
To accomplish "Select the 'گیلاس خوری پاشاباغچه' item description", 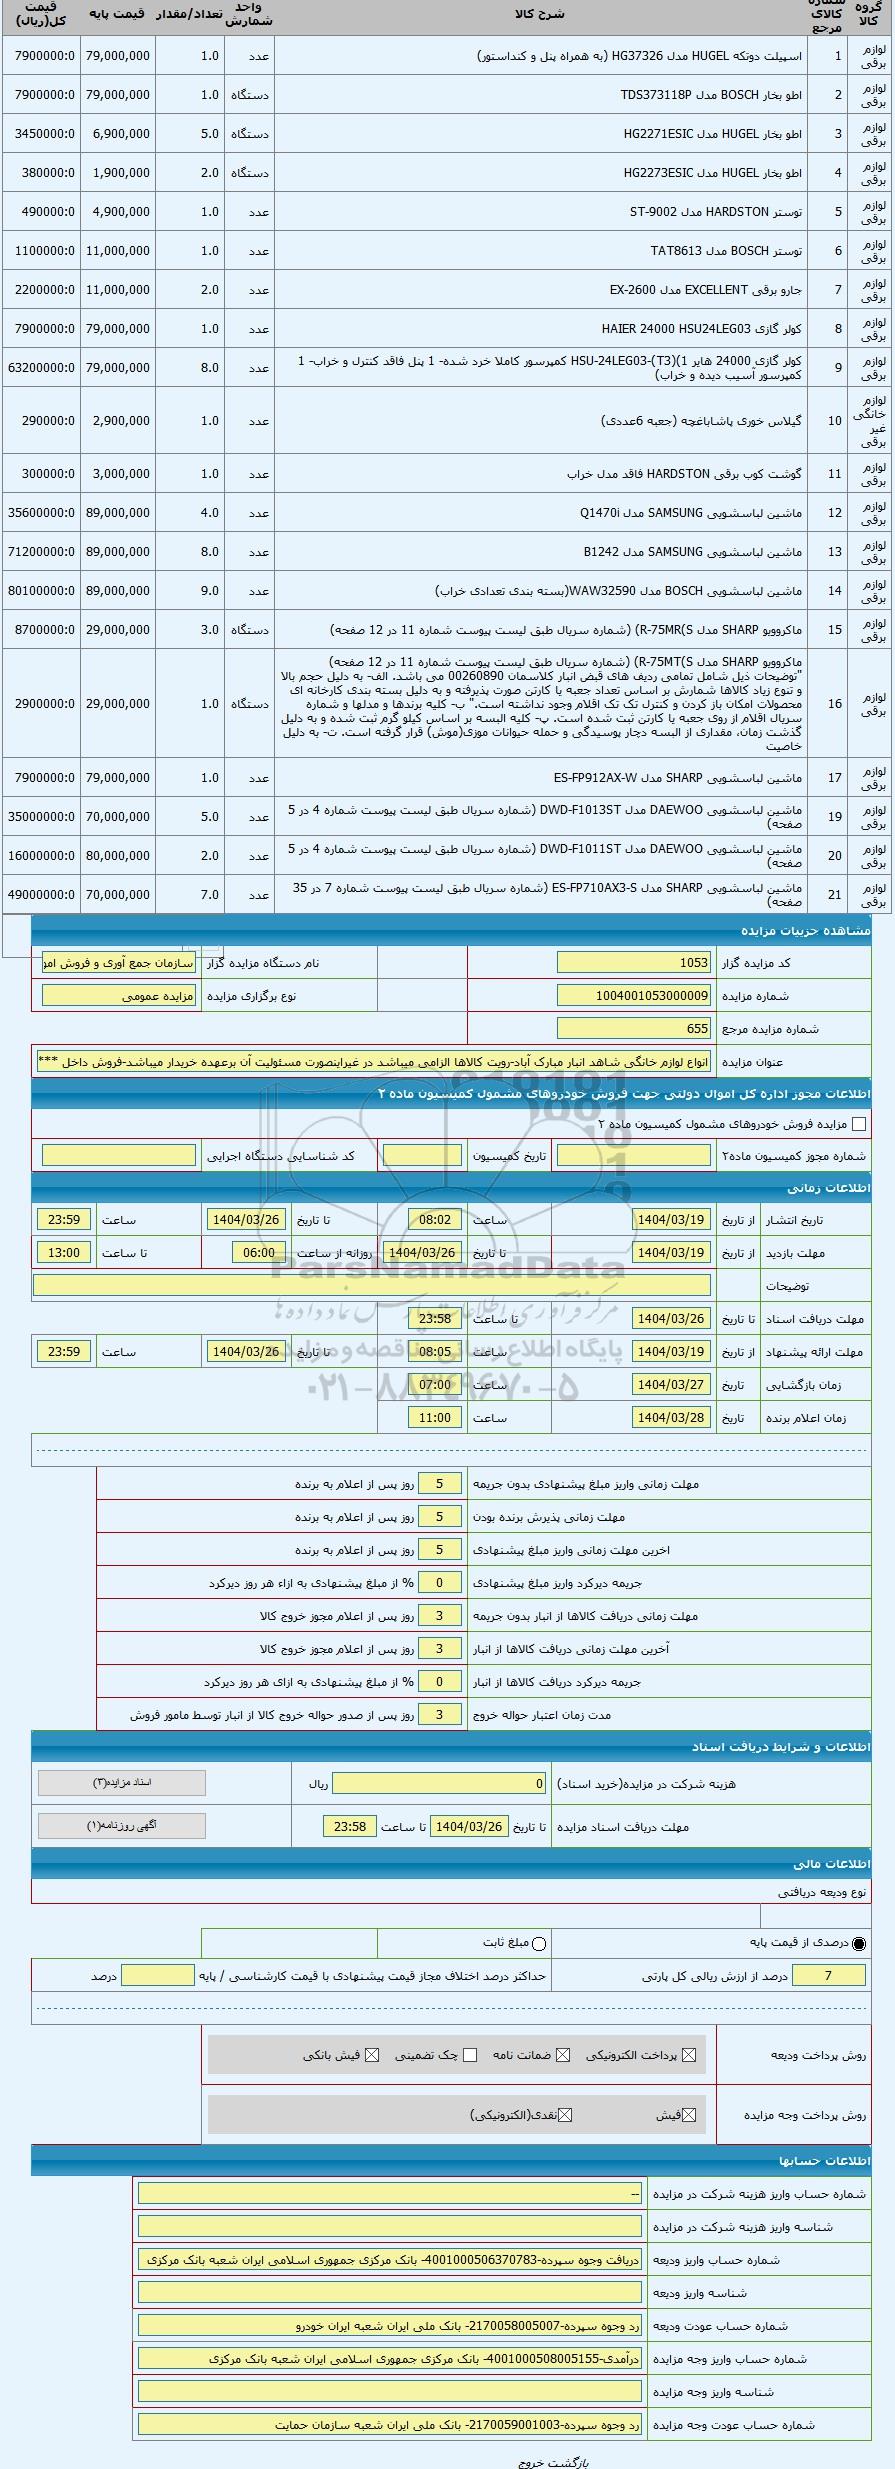I will pos(702,421).
